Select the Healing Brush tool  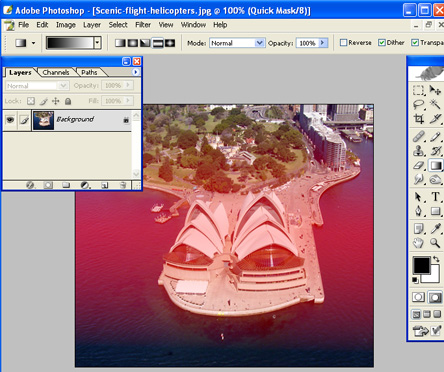click(418, 136)
